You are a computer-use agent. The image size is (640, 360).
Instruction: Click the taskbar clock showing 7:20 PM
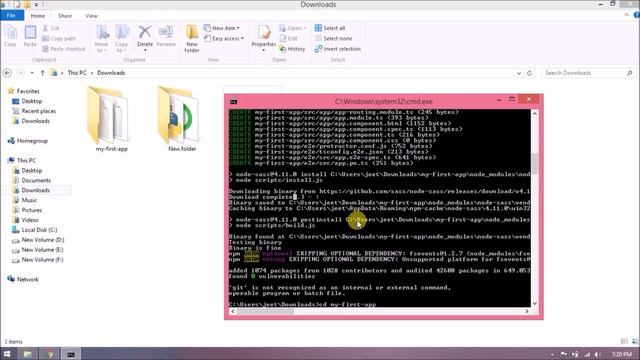[622, 354]
